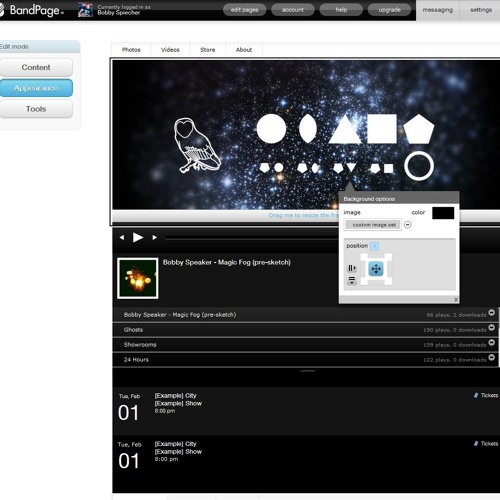Screen dimensions: 500x500
Task: Open Tickets link for the second show
Action: click(486, 444)
